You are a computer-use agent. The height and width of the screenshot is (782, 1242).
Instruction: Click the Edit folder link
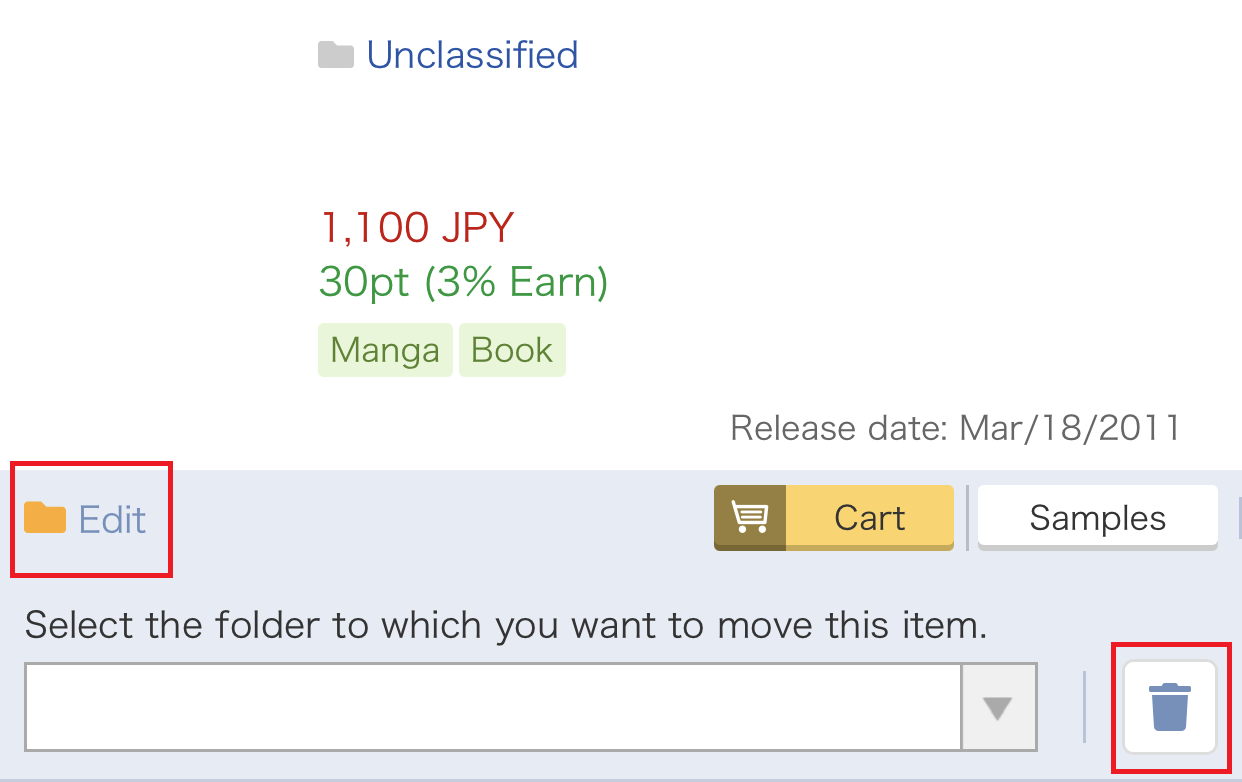(x=112, y=519)
